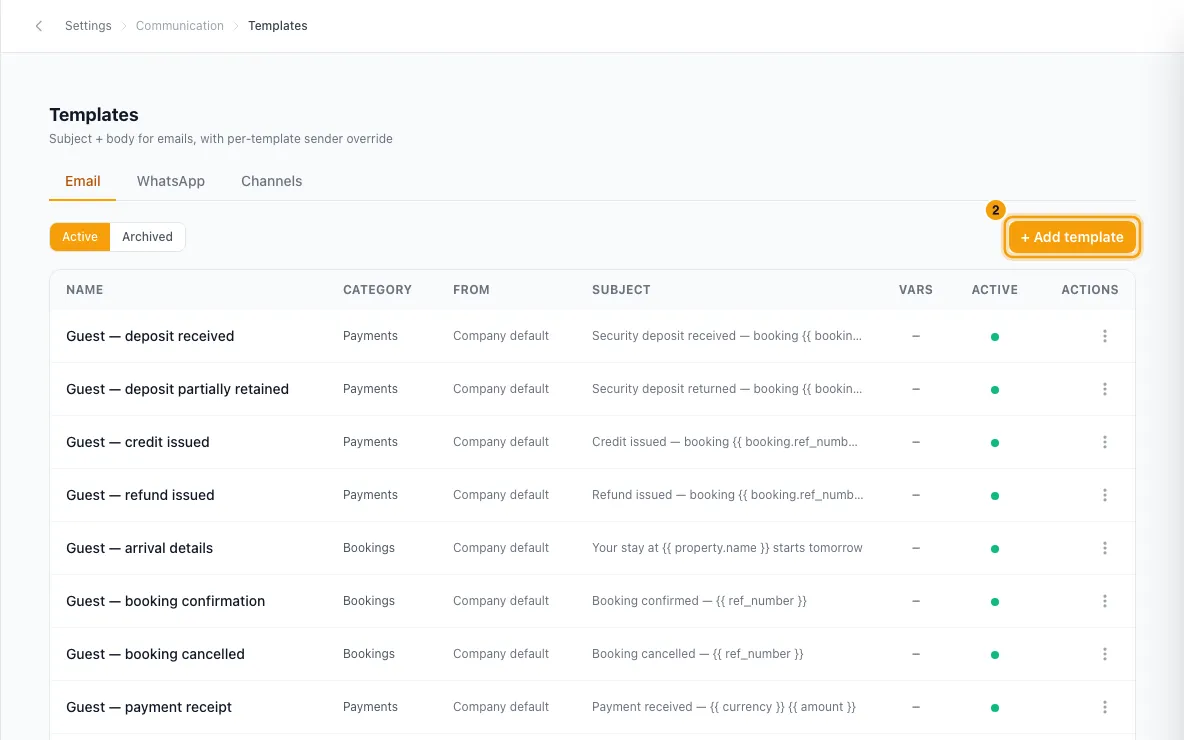This screenshot has height=740, width=1184.
Task: Click active status dot for deposit partially retained
Action: (x=994, y=390)
